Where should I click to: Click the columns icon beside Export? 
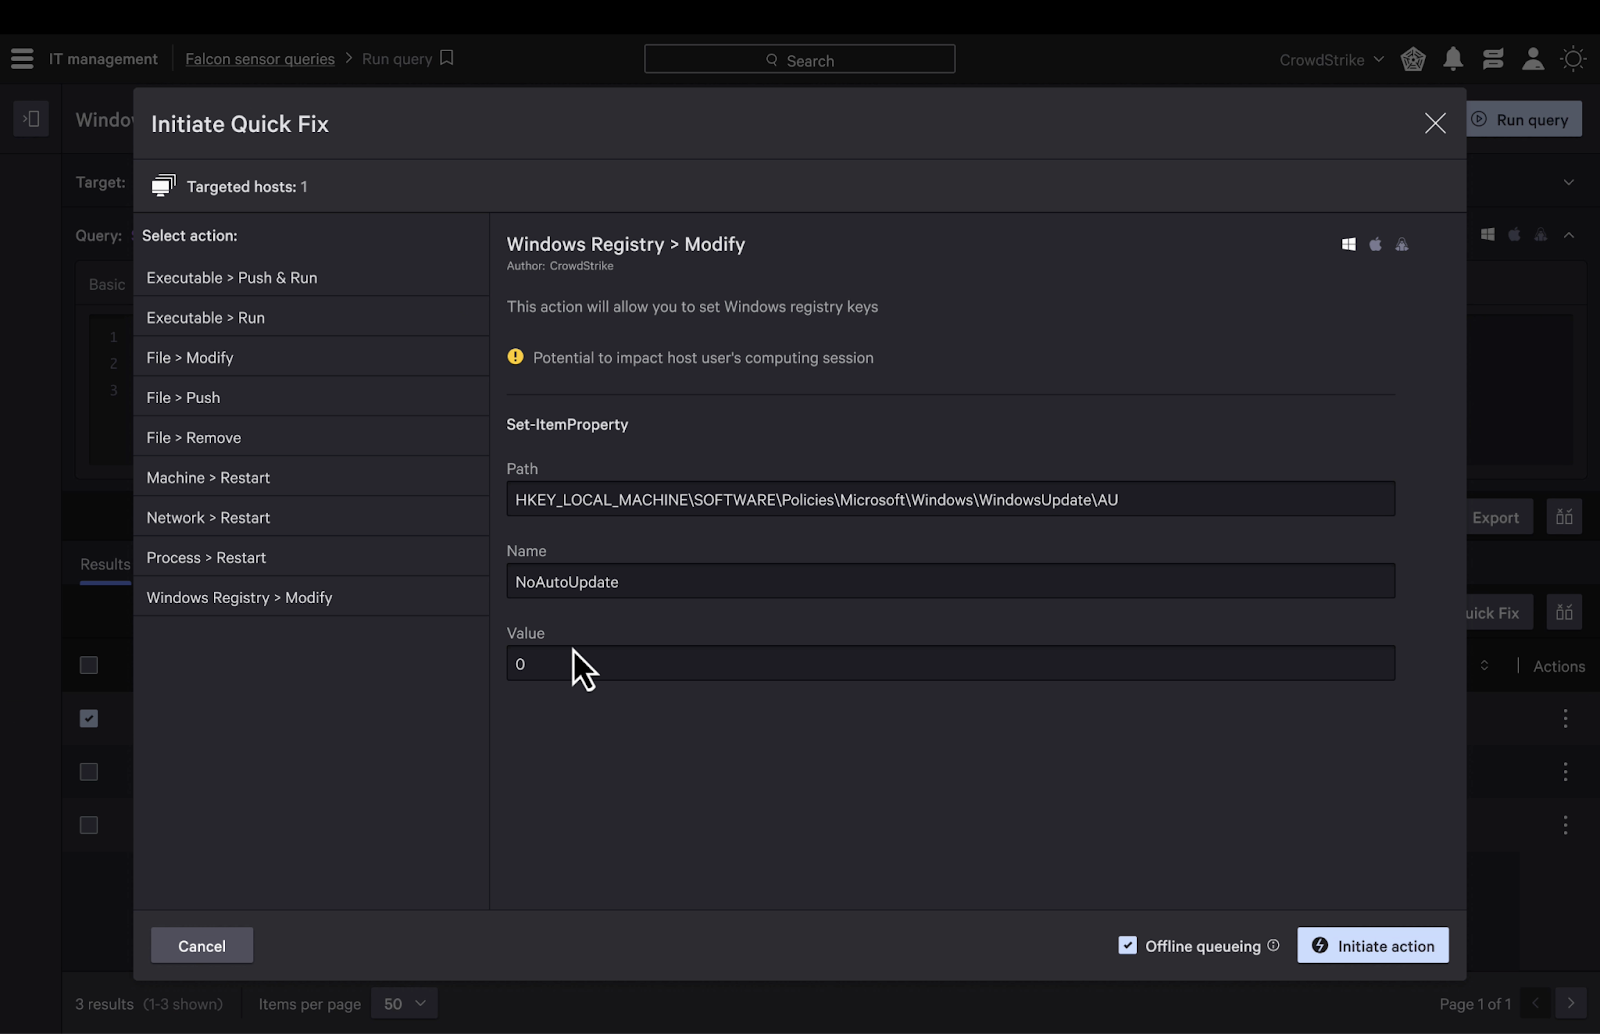point(1564,517)
